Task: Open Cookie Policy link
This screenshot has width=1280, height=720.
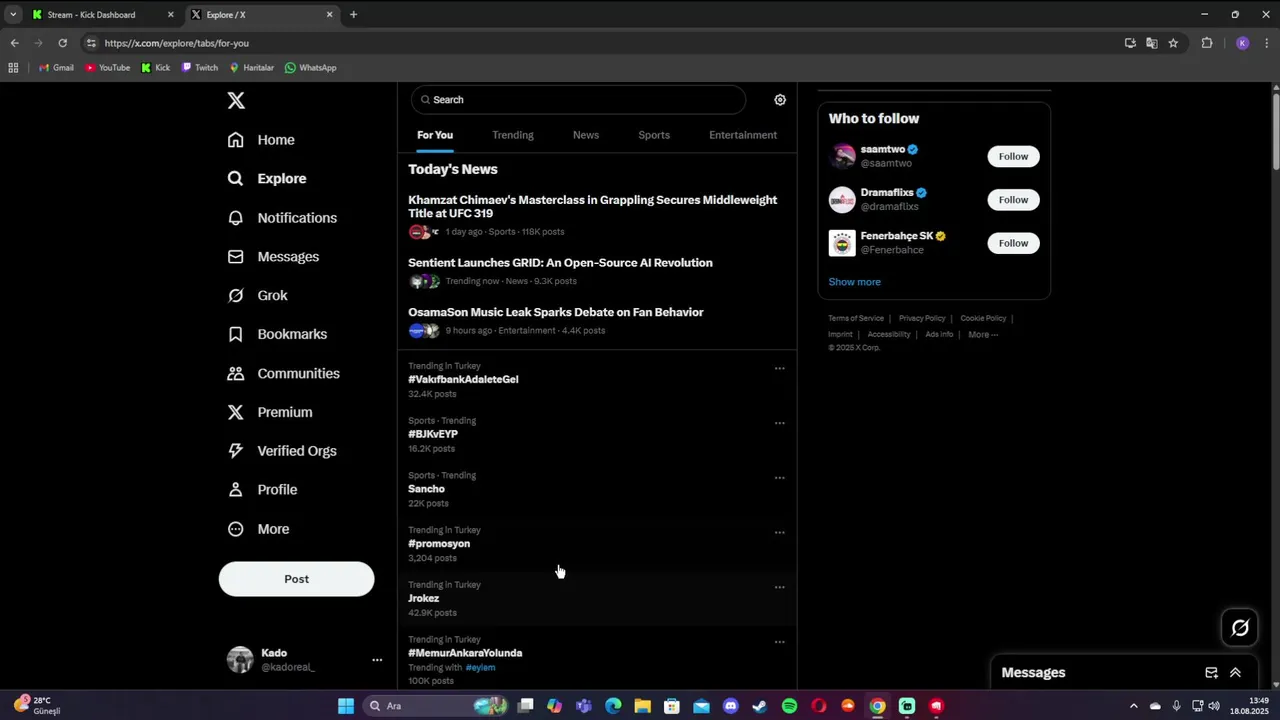Action: (983, 318)
